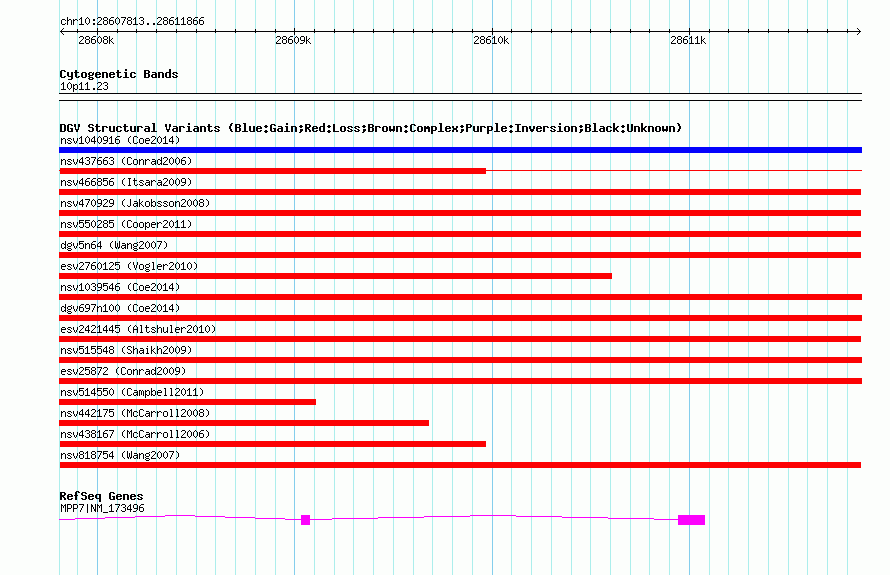Image resolution: width=890 pixels, height=575 pixels.
Task: Click the nsv1040916 (Coe2014) label
Action: click(120, 140)
